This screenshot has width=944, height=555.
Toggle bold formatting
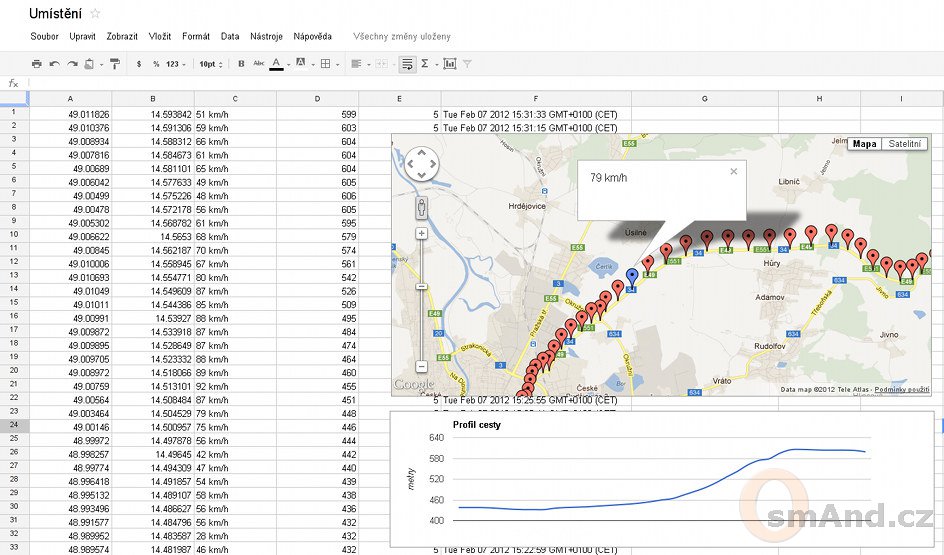click(x=241, y=64)
